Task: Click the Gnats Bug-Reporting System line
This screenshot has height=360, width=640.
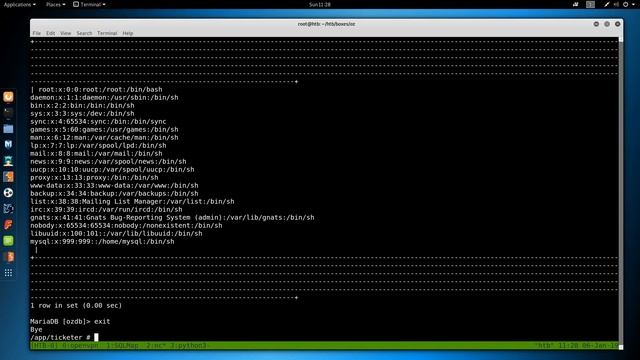Action: coord(172,218)
